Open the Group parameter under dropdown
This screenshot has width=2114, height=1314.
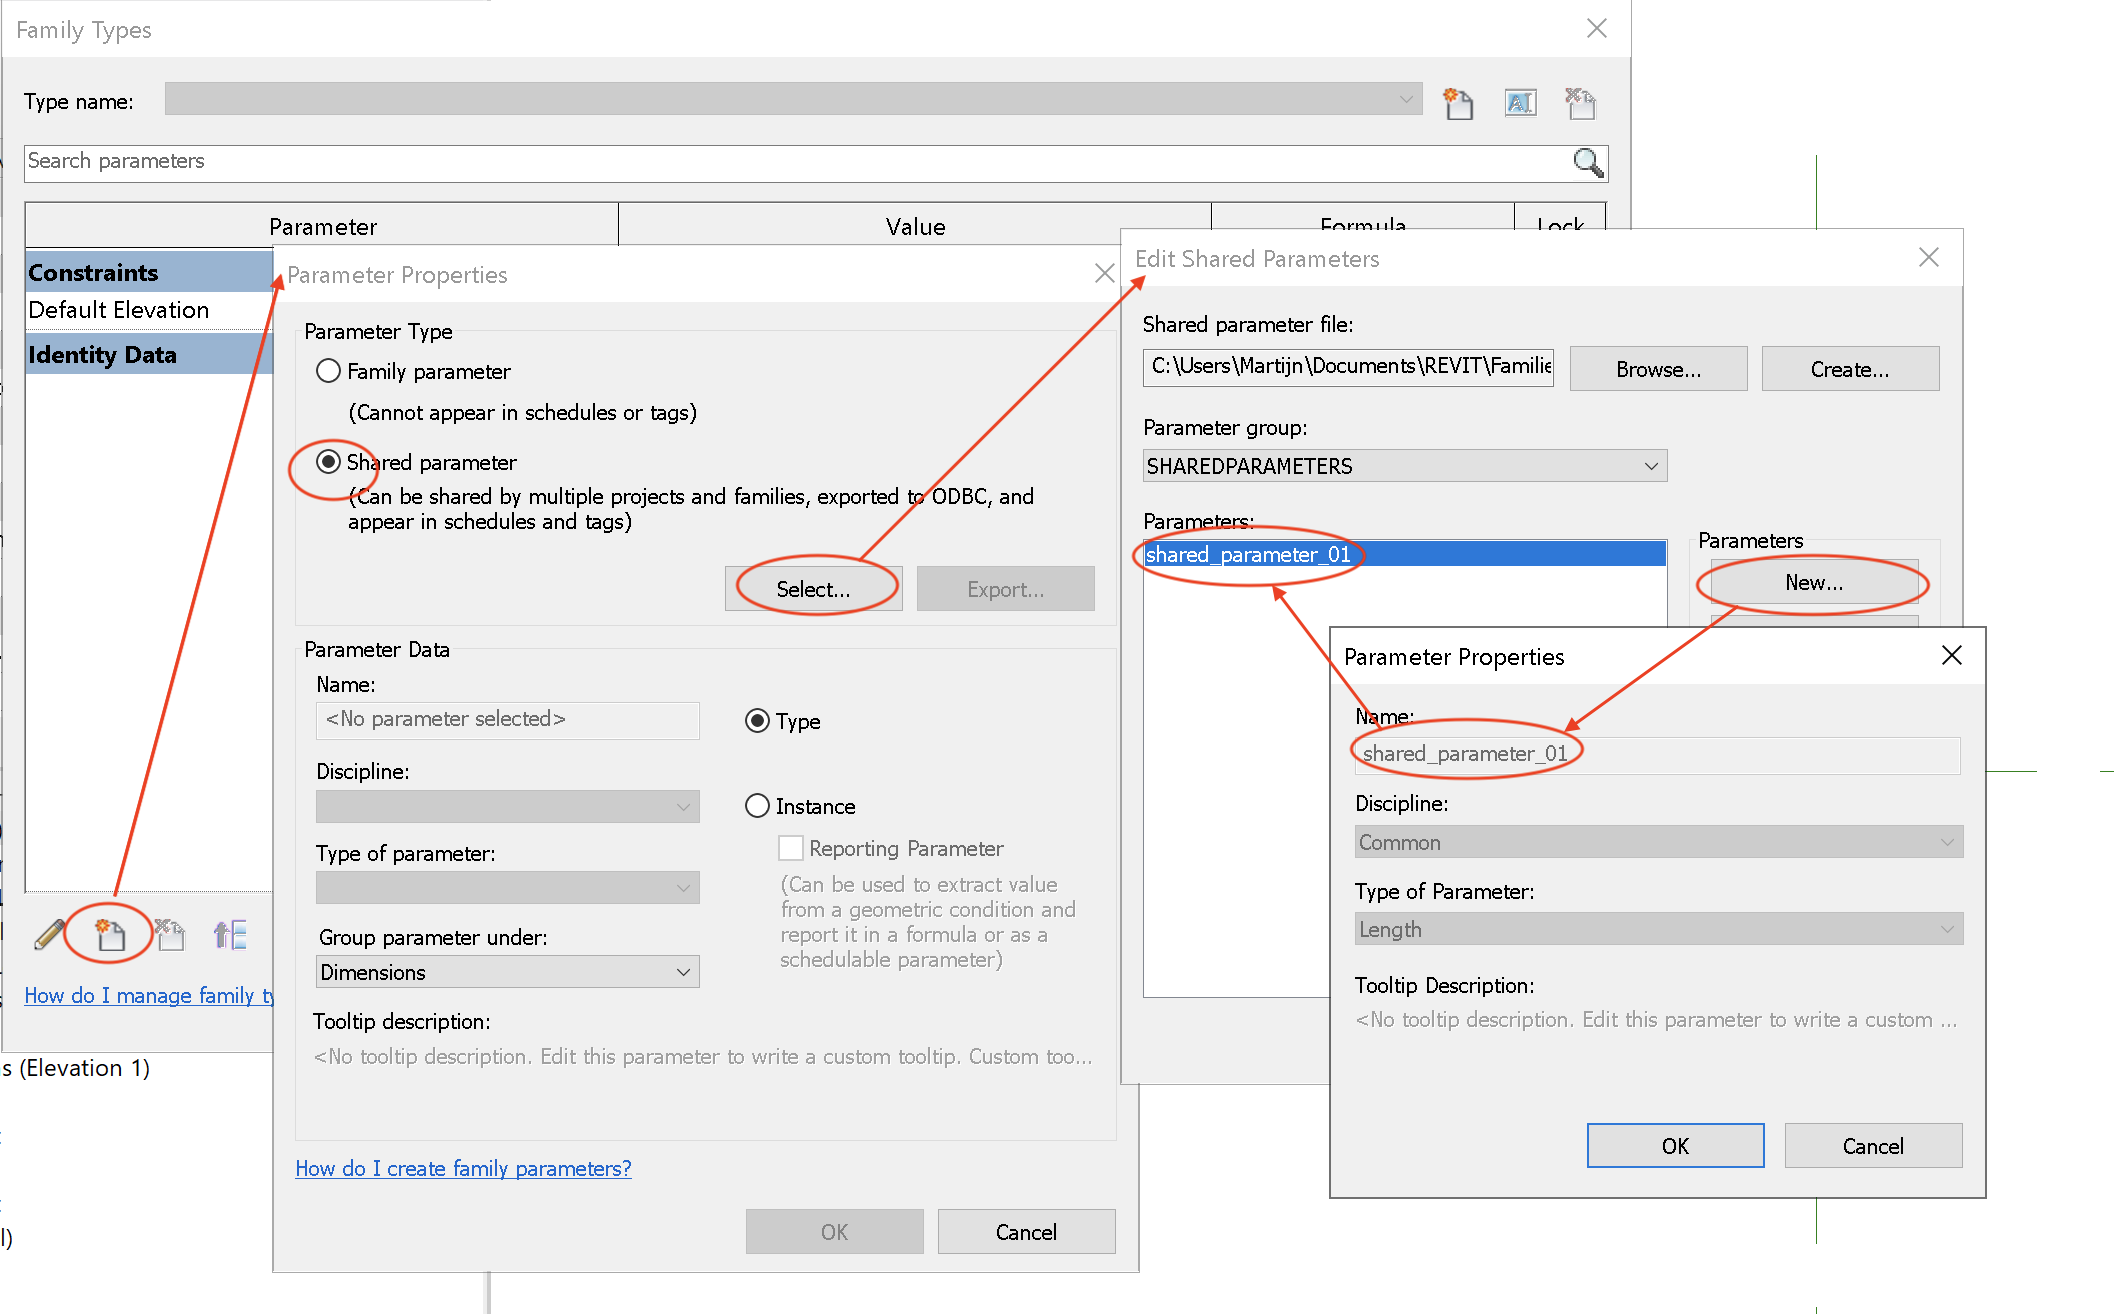(683, 971)
